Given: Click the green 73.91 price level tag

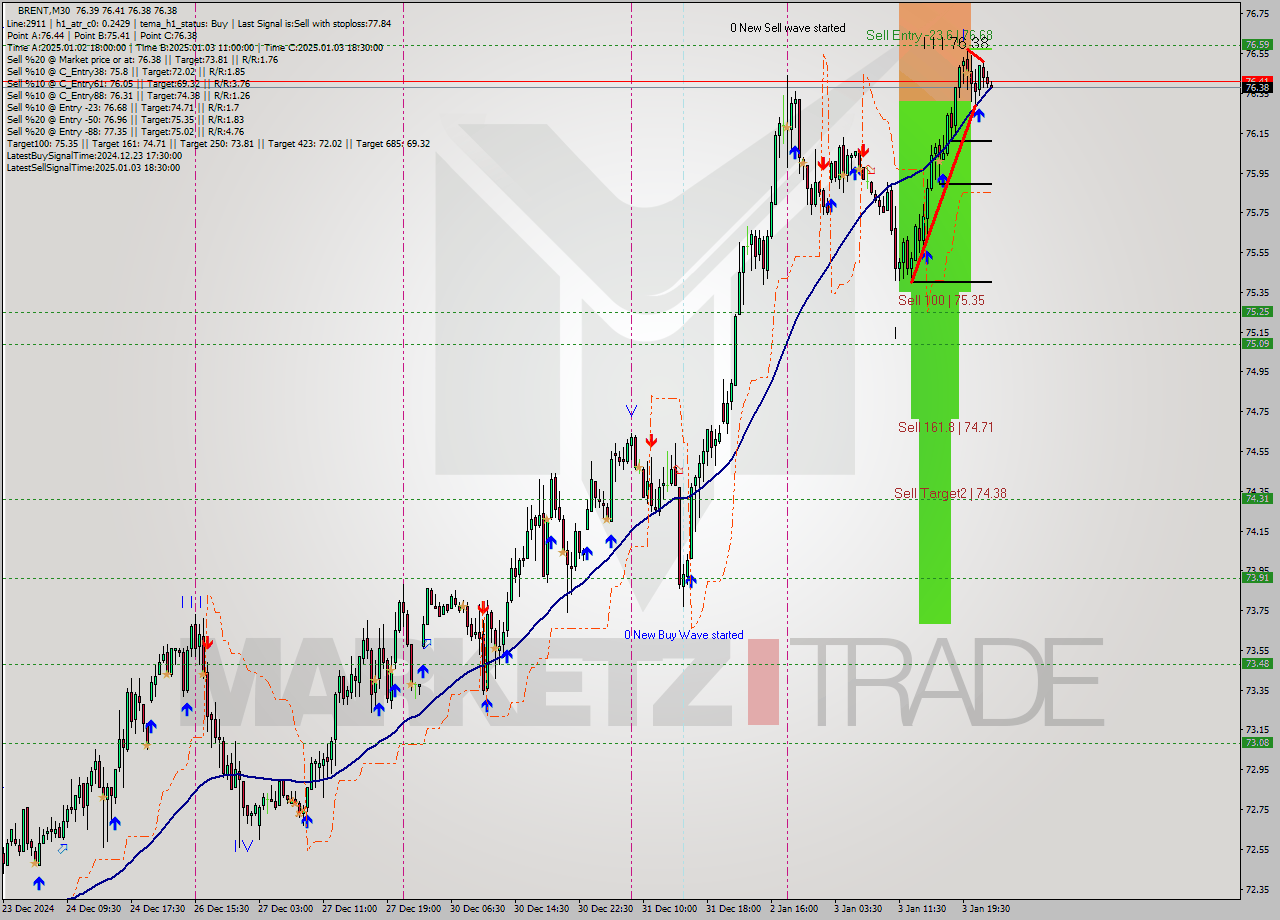Looking at the screenshot, I should pyautogui.click(x=1257, y=578).
